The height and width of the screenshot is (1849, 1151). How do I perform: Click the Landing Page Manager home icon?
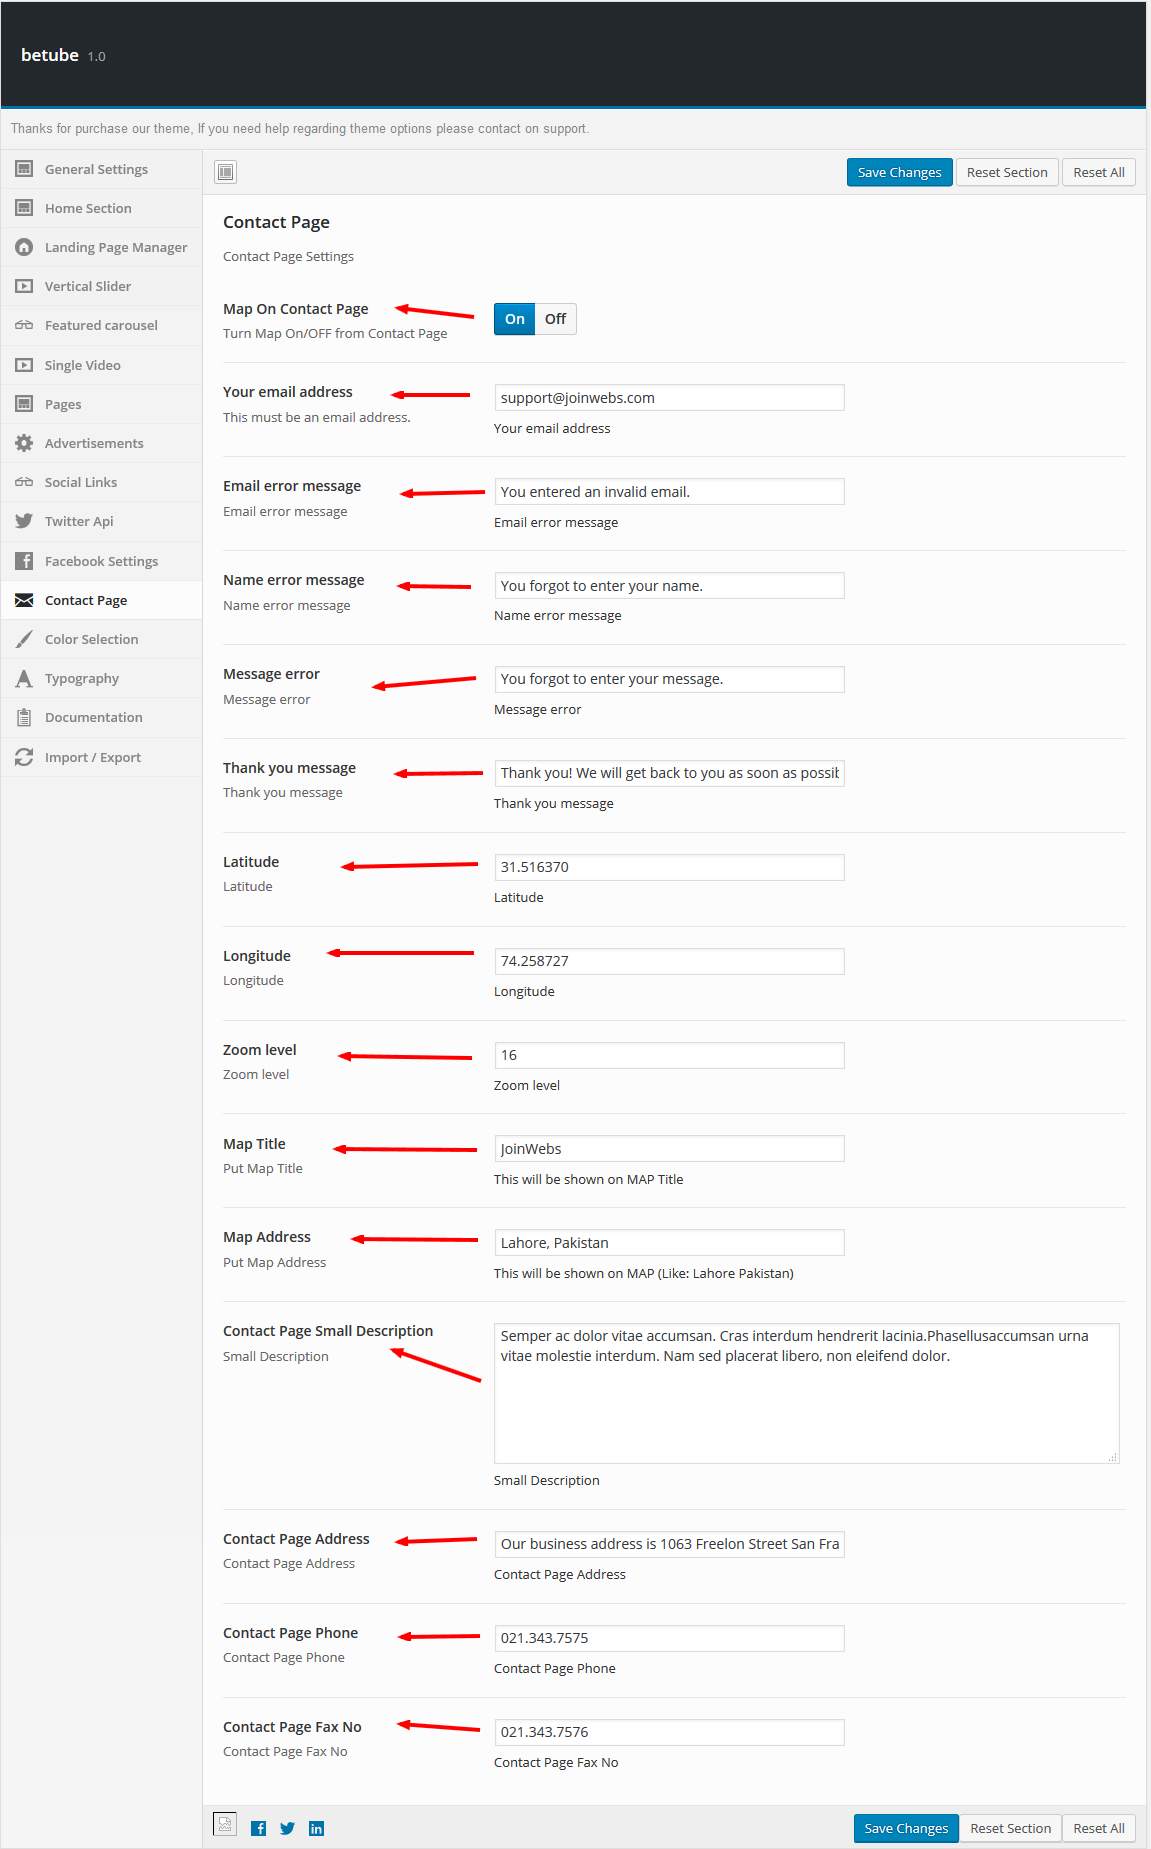click(x=24, y=247)
